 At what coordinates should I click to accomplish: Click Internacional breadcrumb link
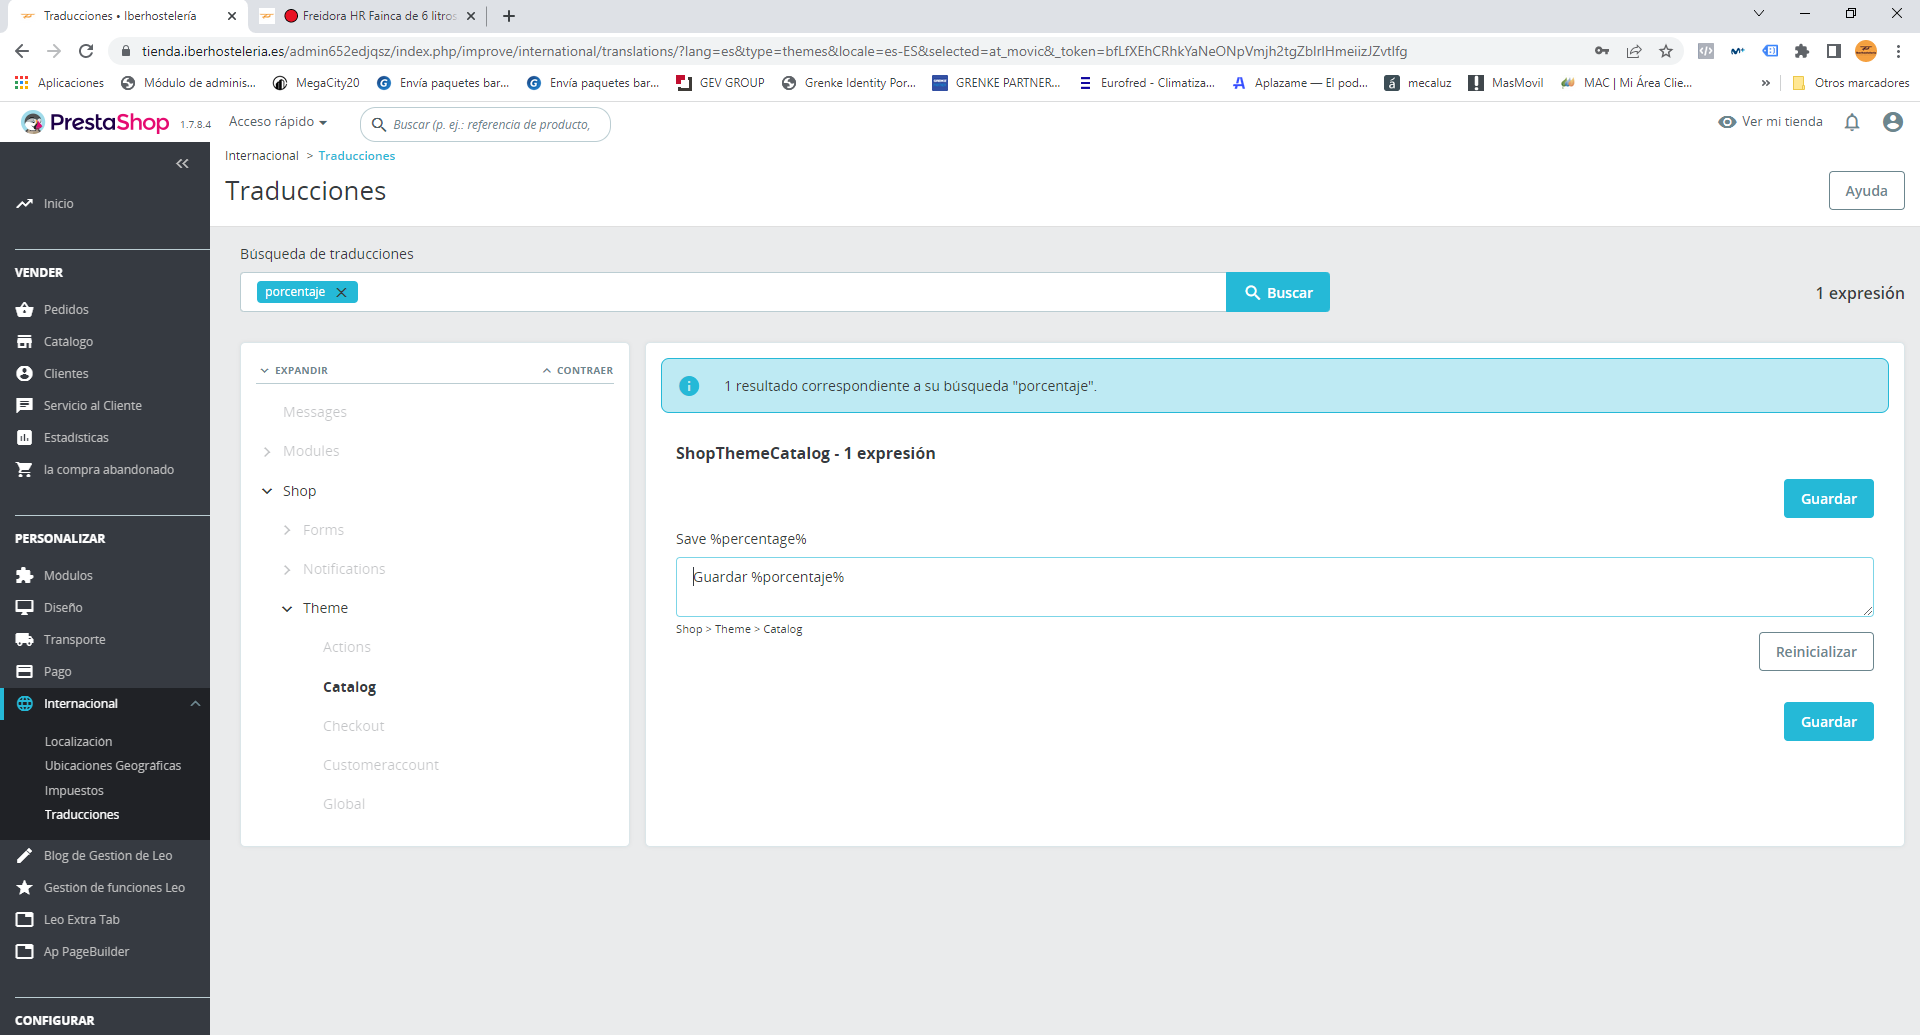coord(262,156)
